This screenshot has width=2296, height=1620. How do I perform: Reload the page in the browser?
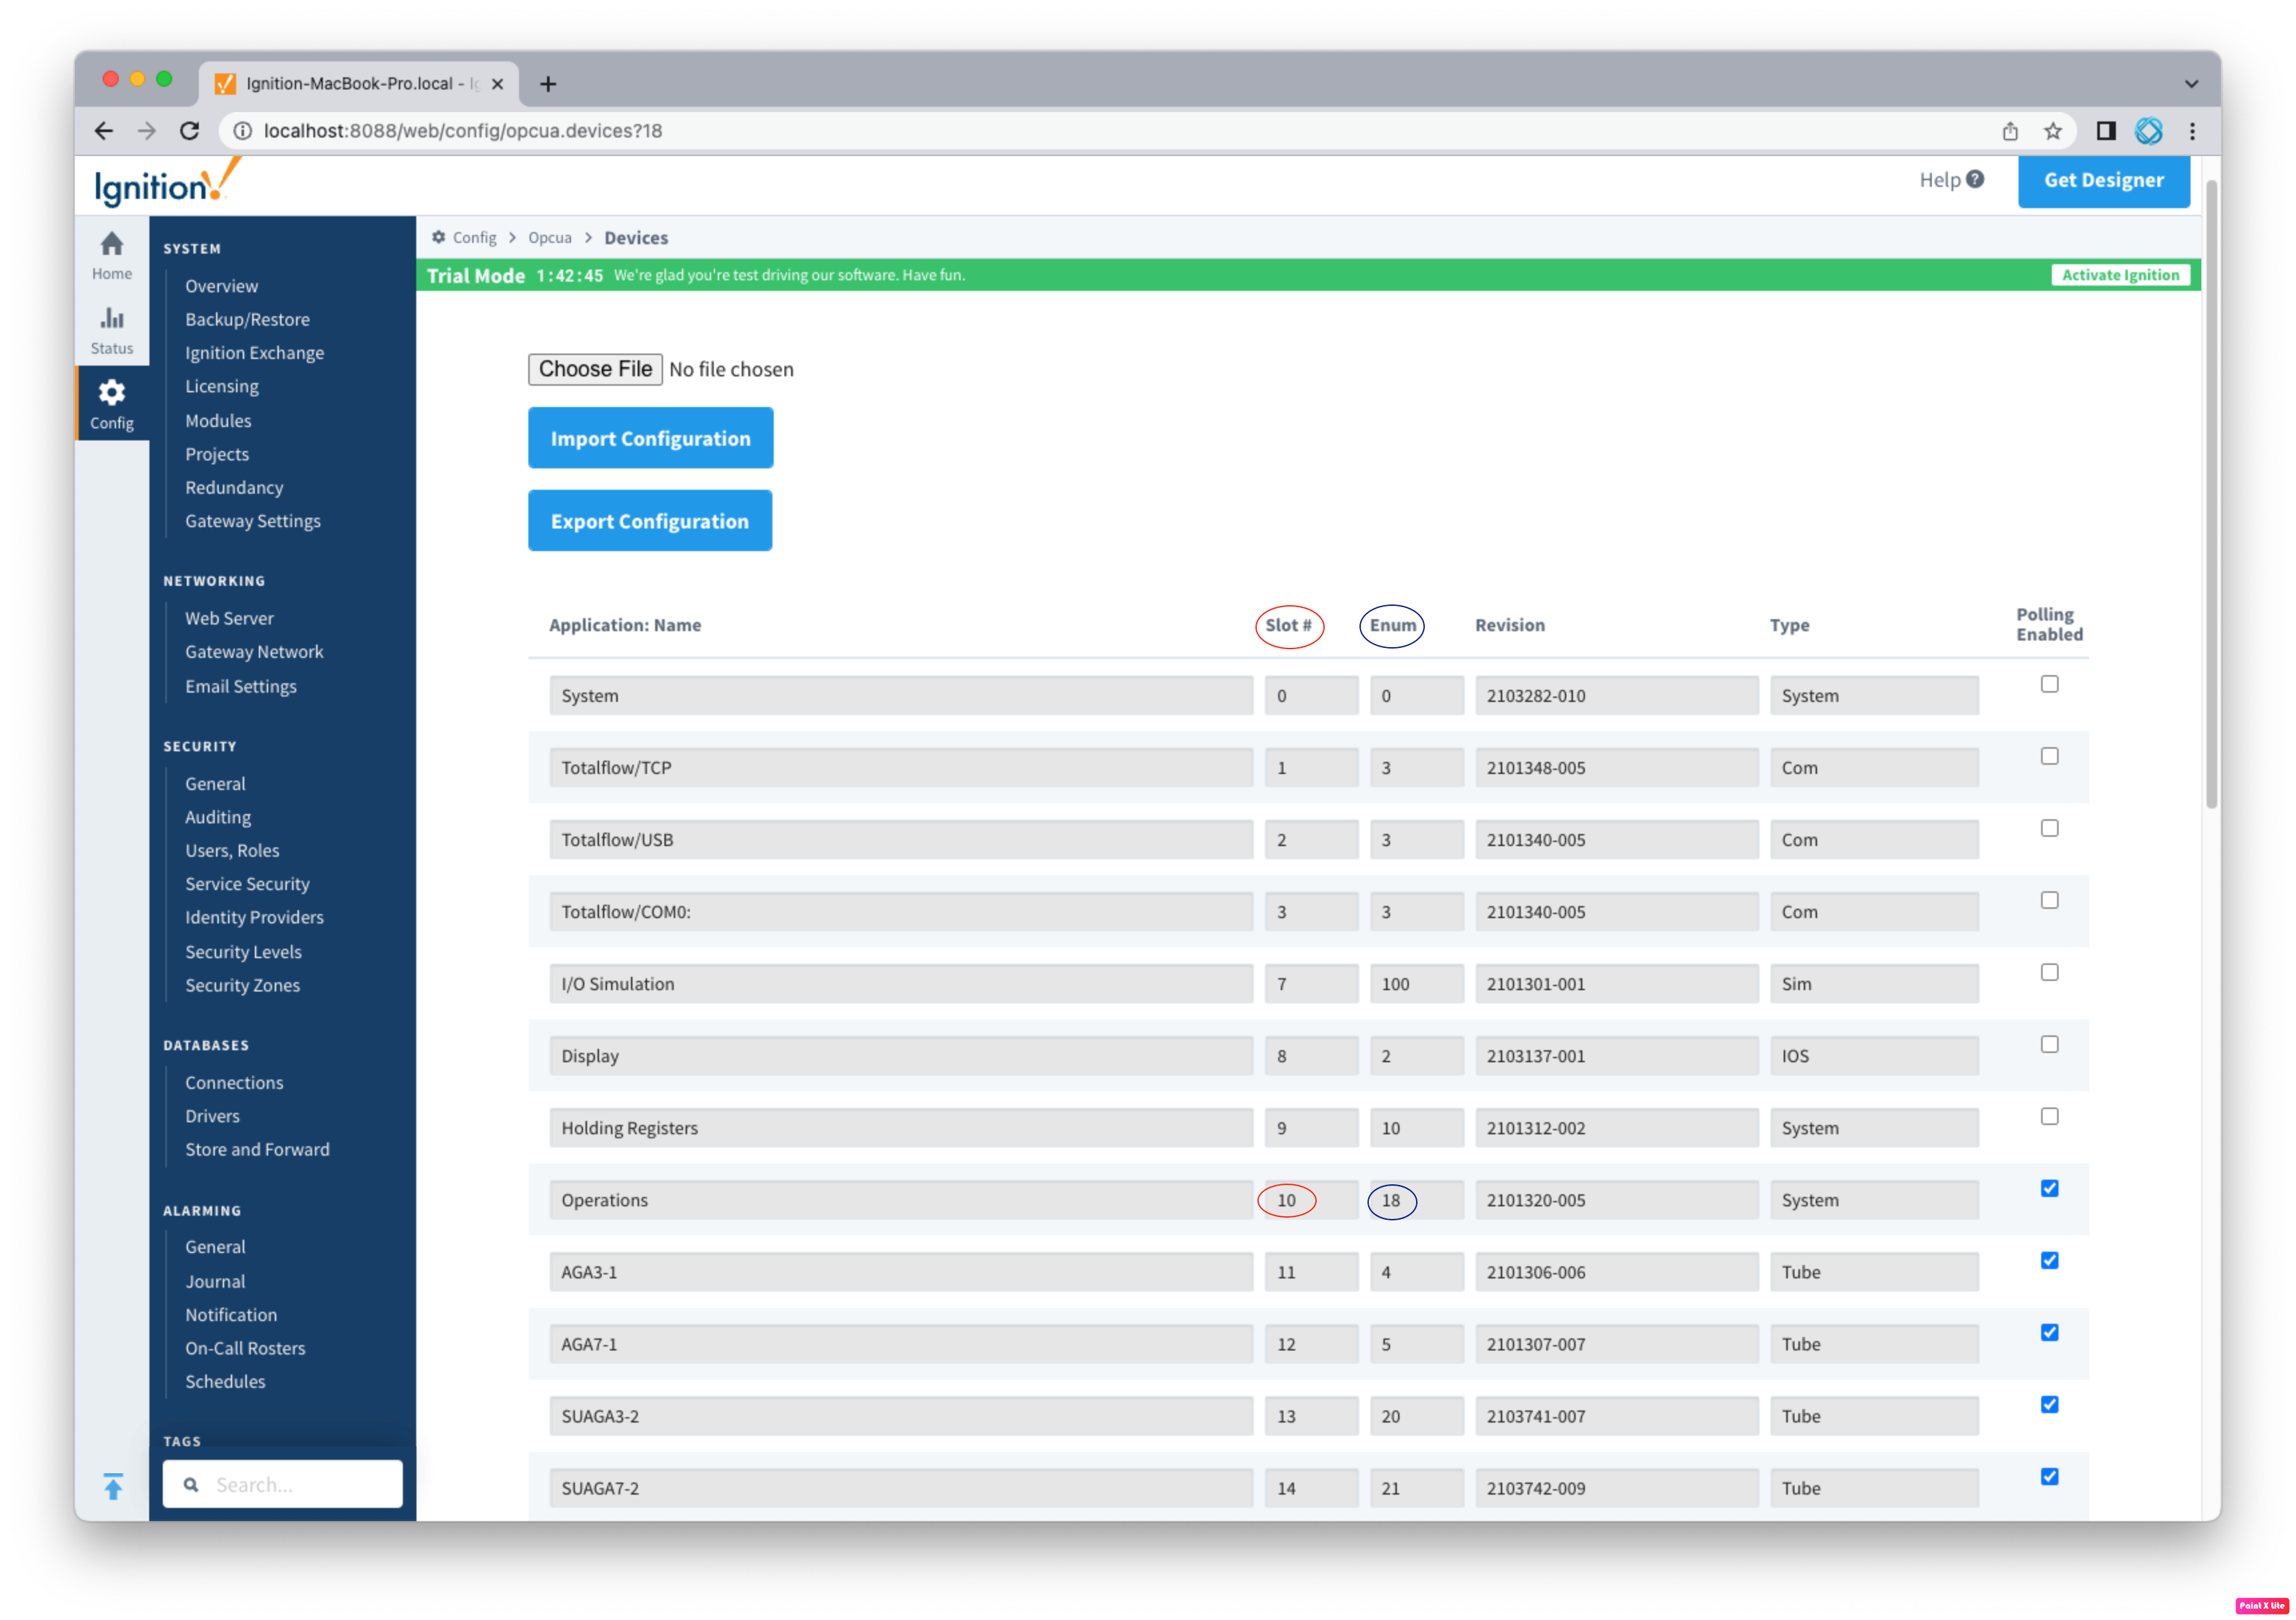[189, 131]
